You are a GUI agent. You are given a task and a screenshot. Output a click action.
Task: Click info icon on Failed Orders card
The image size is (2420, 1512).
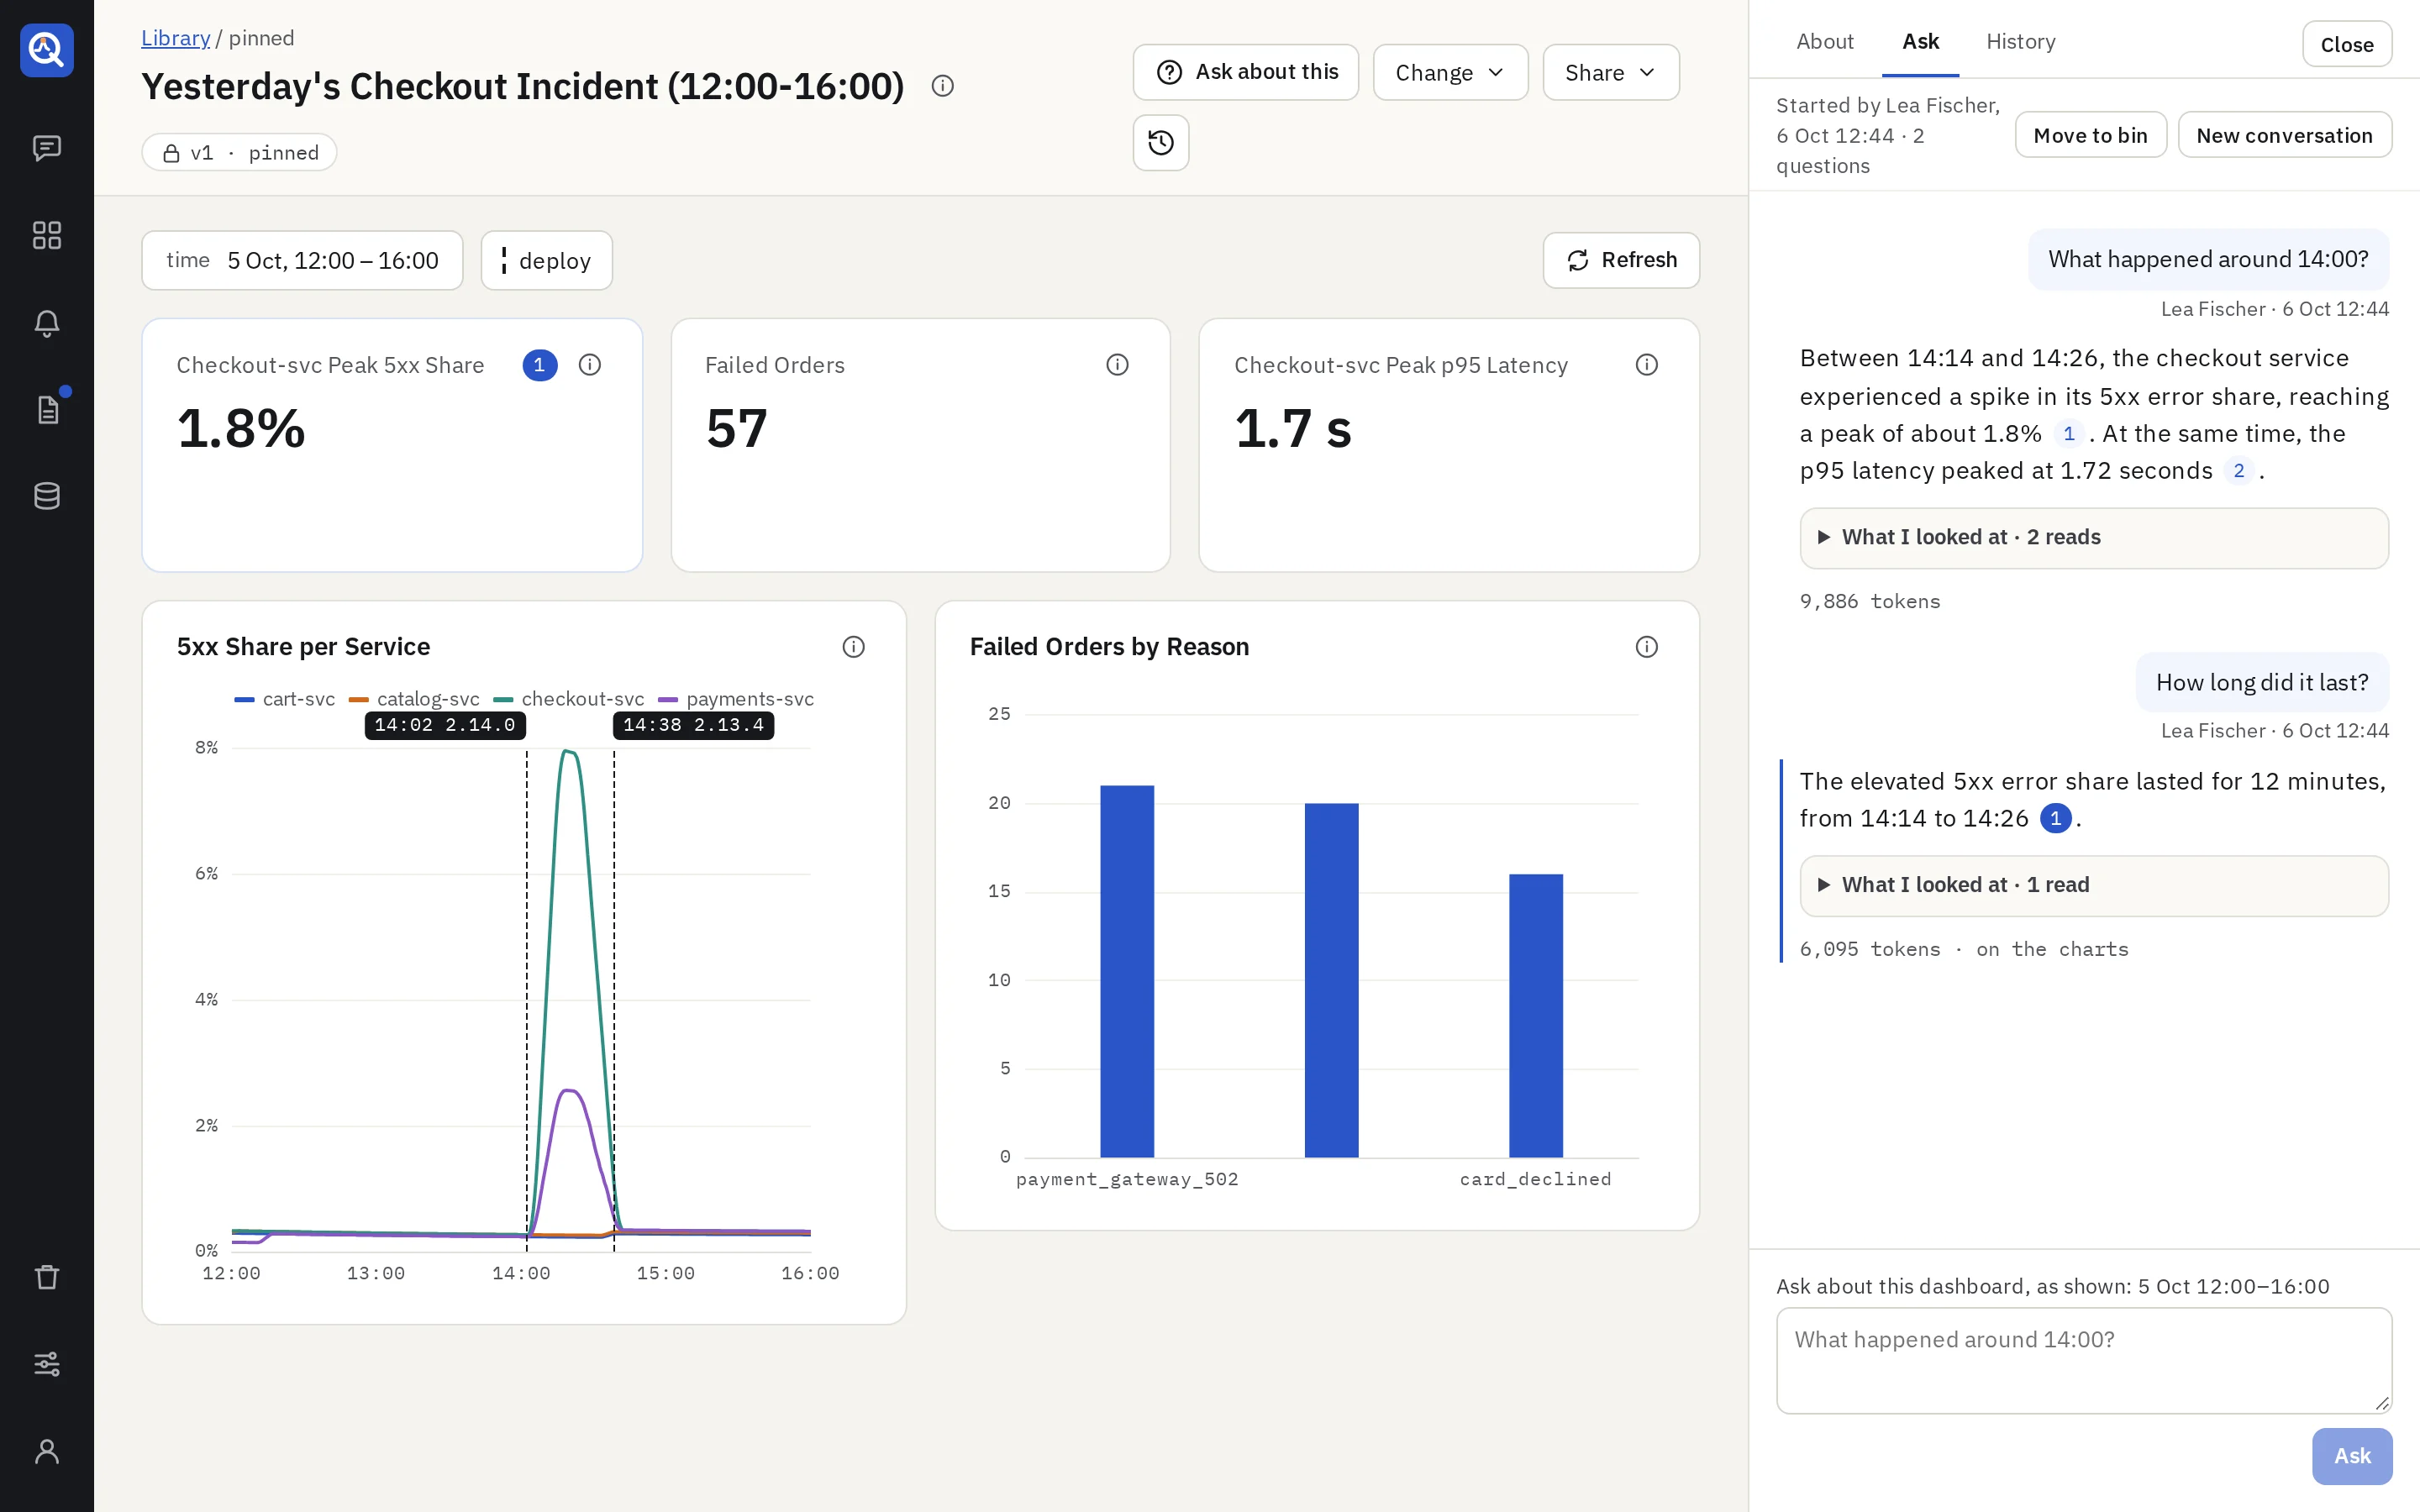(x=1117, y=365)
